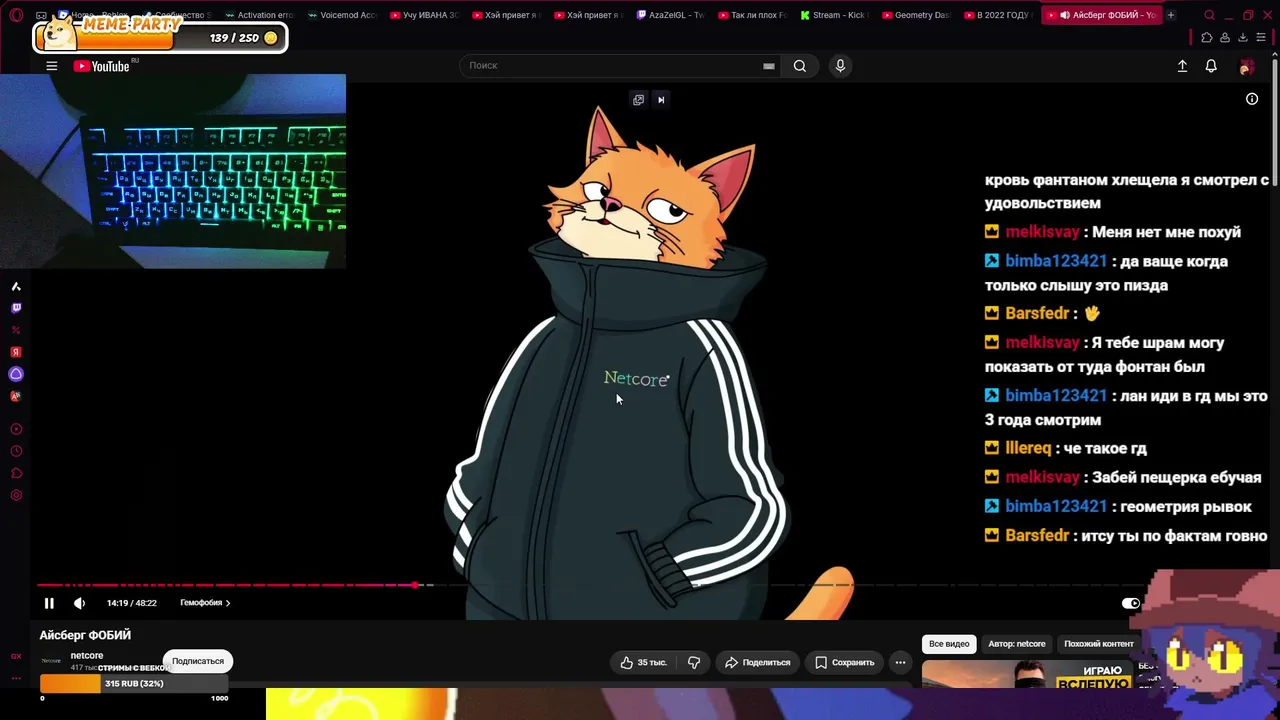Open browsing history clock in sidebar
The image size is (1280, 720).
click(16, 451)
